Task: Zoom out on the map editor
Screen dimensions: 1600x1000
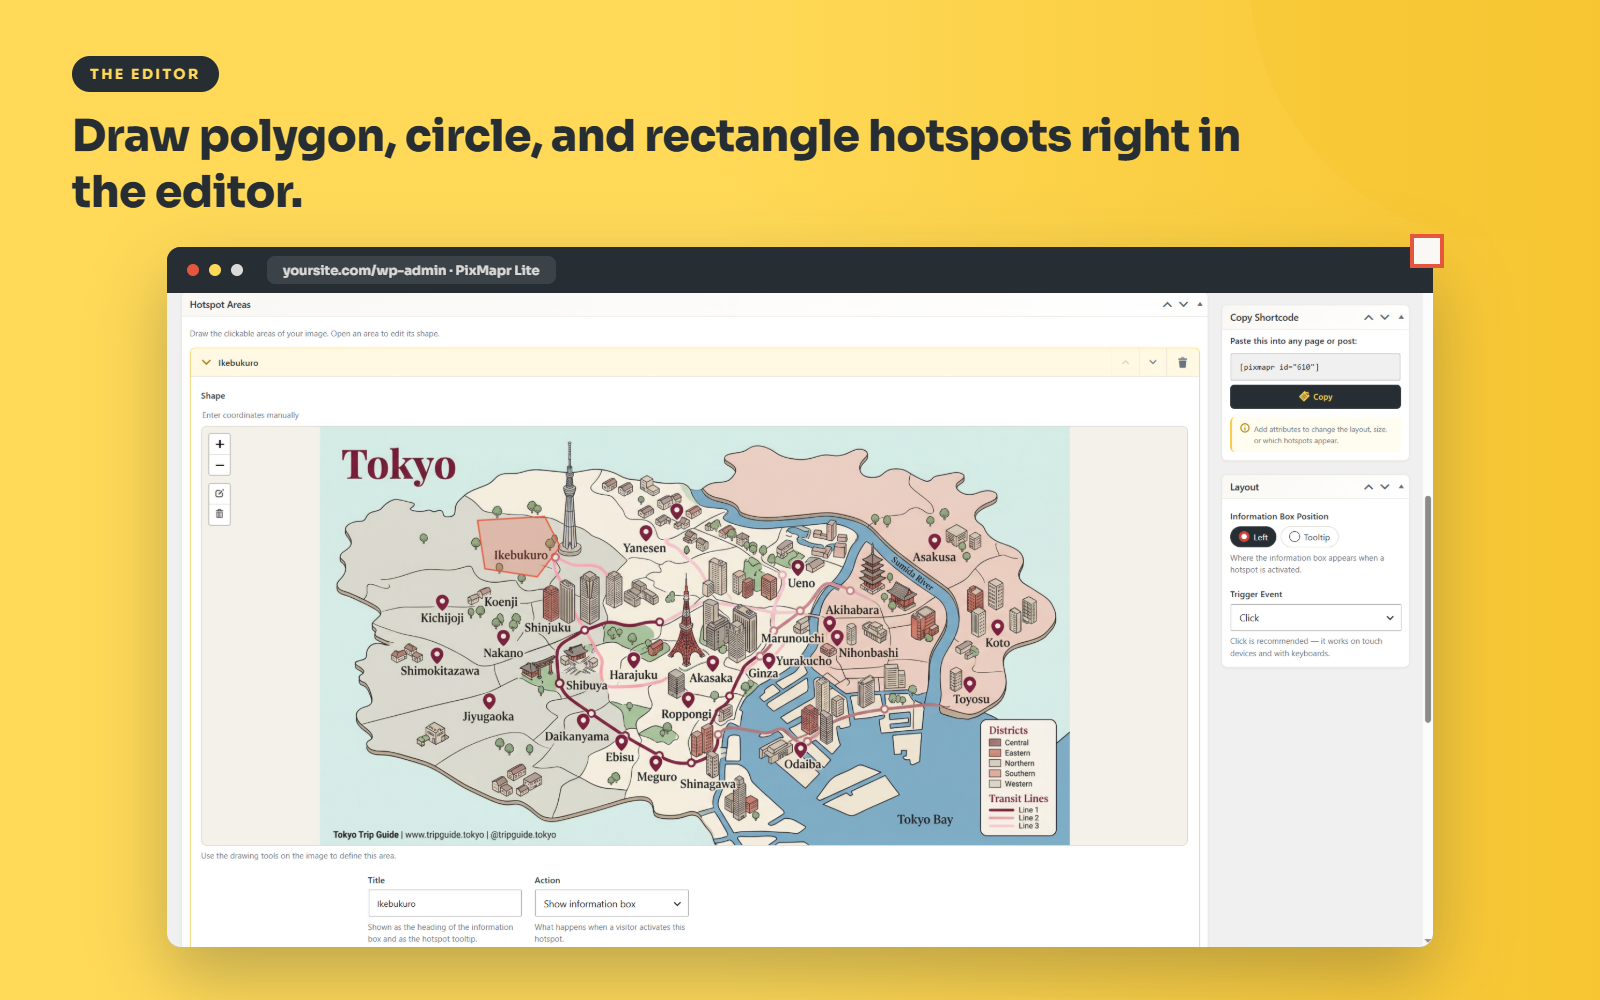Action: [x=220, y=465]
